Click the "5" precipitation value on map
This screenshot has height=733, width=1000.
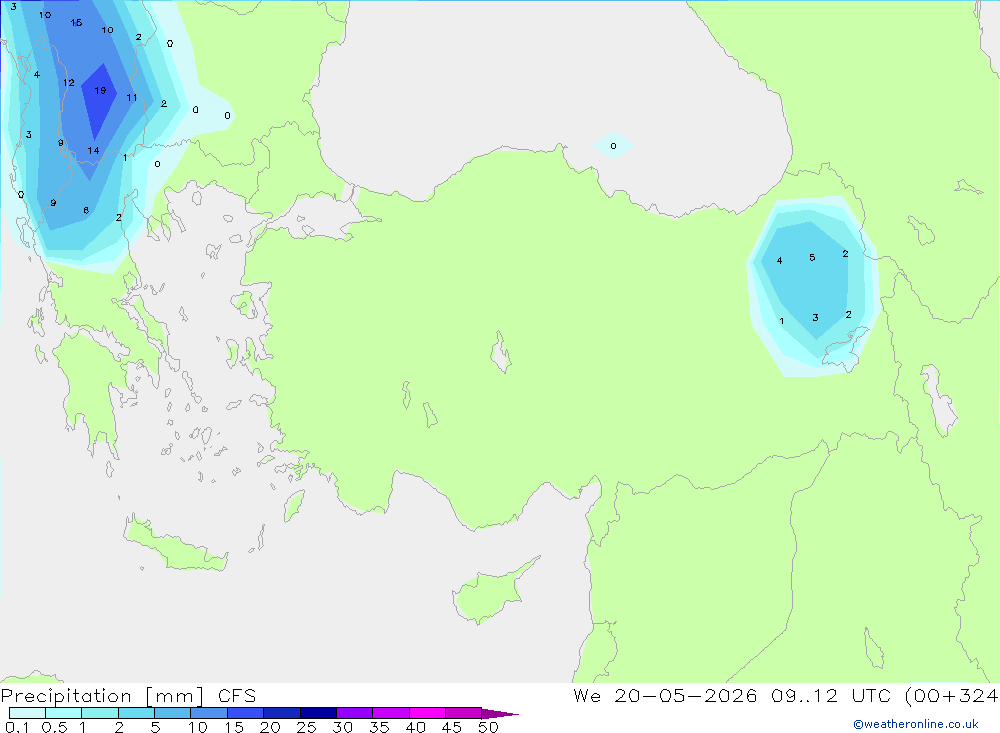[x=812, y=258]
